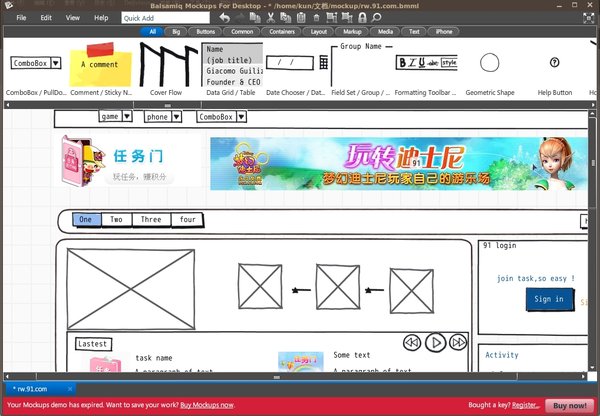Expand the 'game' combo box on canvas
This screenshot has height=416, width=600.
coord(116,117)
